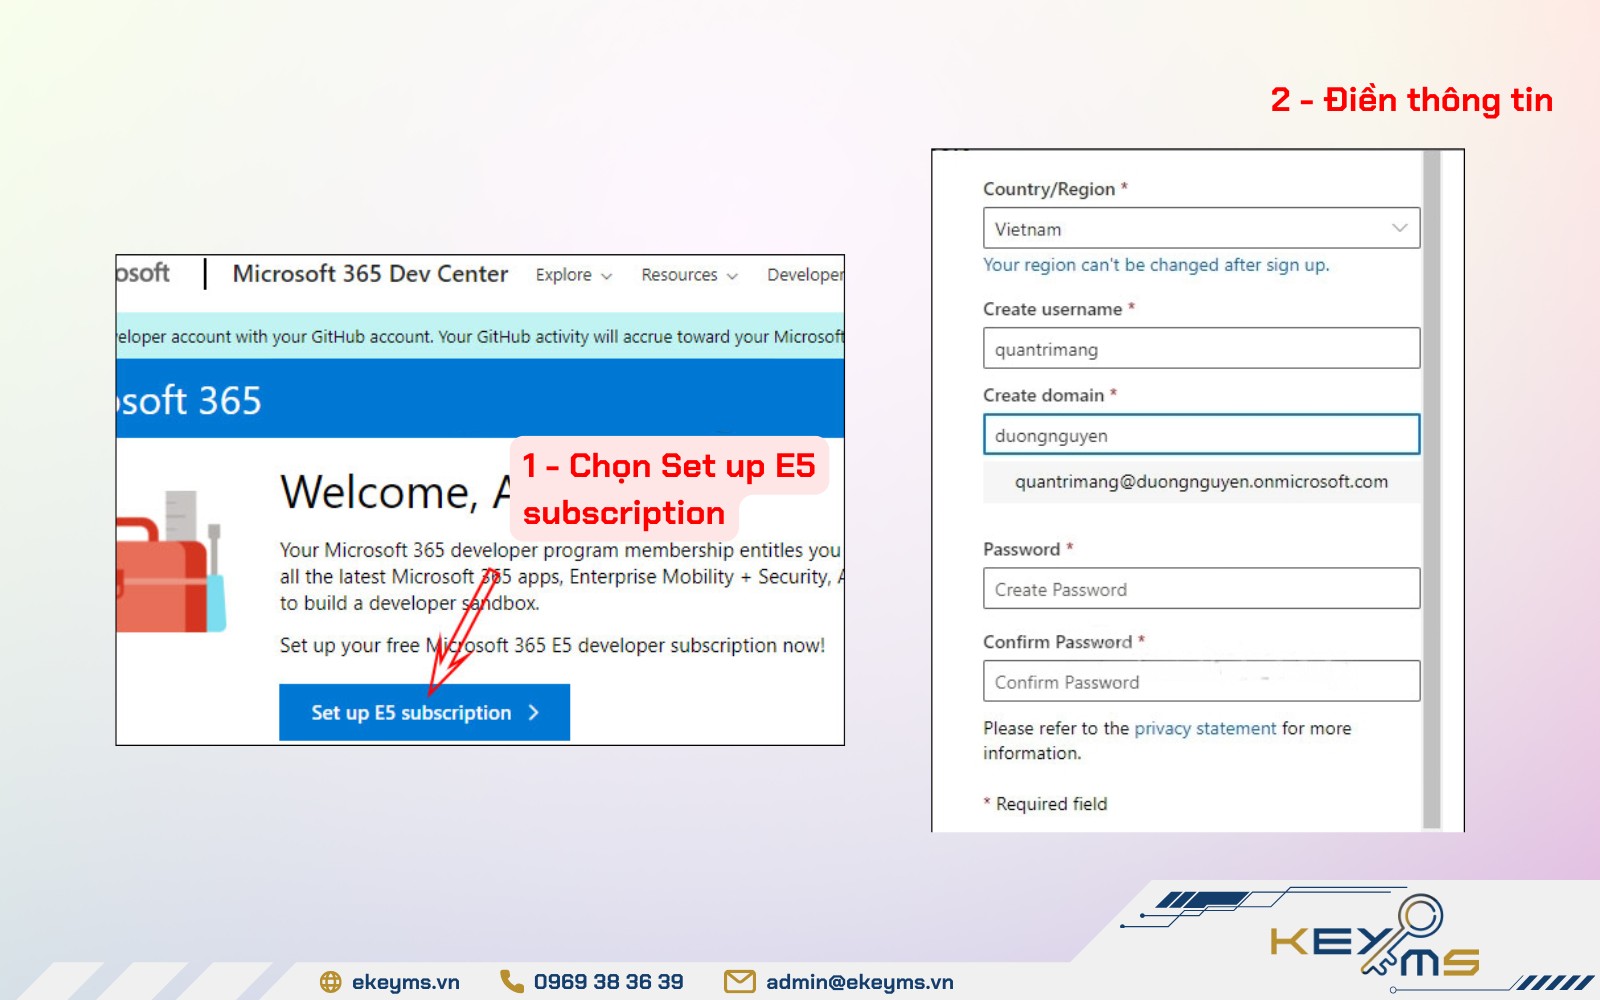Click the Create domain field with duongnguyen
This screenshot has height=1000, width=1600.
[1201, 435]
